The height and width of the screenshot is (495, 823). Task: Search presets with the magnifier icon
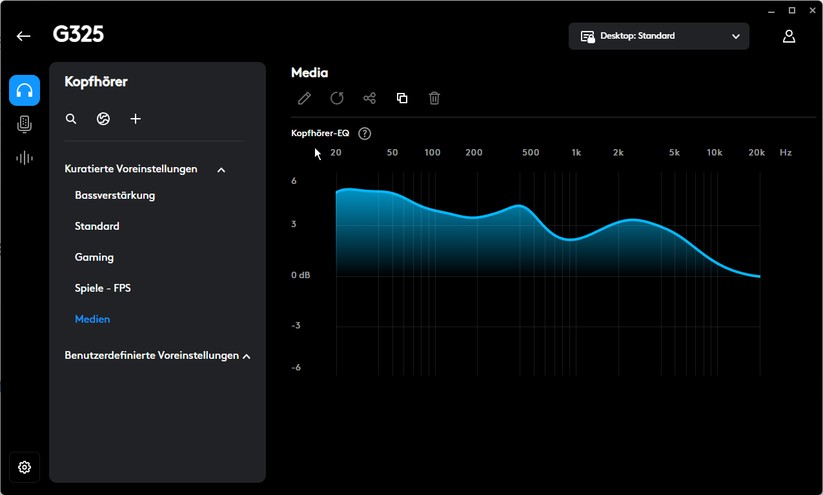coord(71,119)
